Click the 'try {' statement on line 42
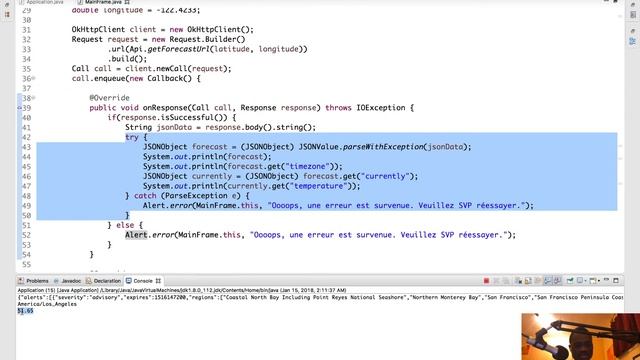The width and height of the screenshot is (640, 360). [x=136, y=137]
